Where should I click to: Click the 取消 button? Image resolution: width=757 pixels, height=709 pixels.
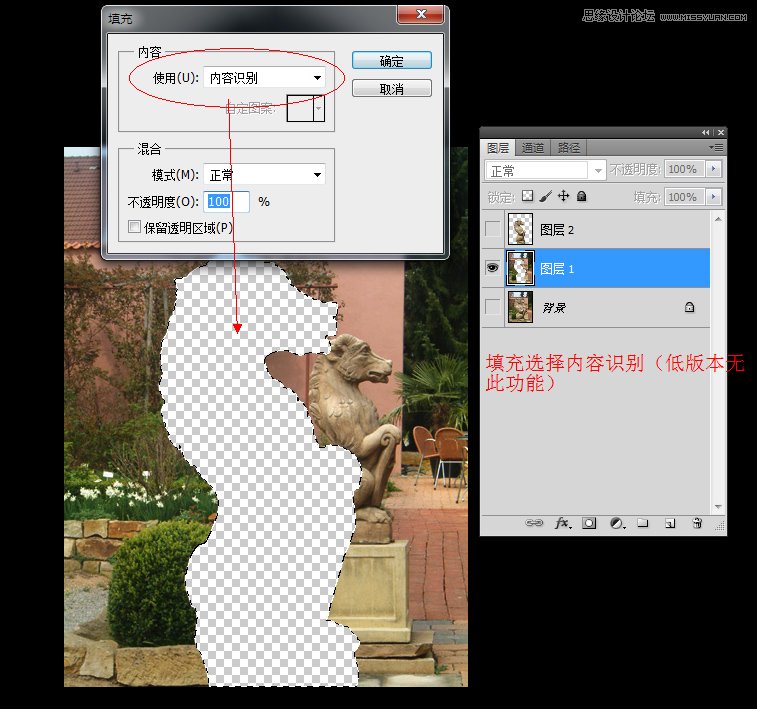click(392, 89)
